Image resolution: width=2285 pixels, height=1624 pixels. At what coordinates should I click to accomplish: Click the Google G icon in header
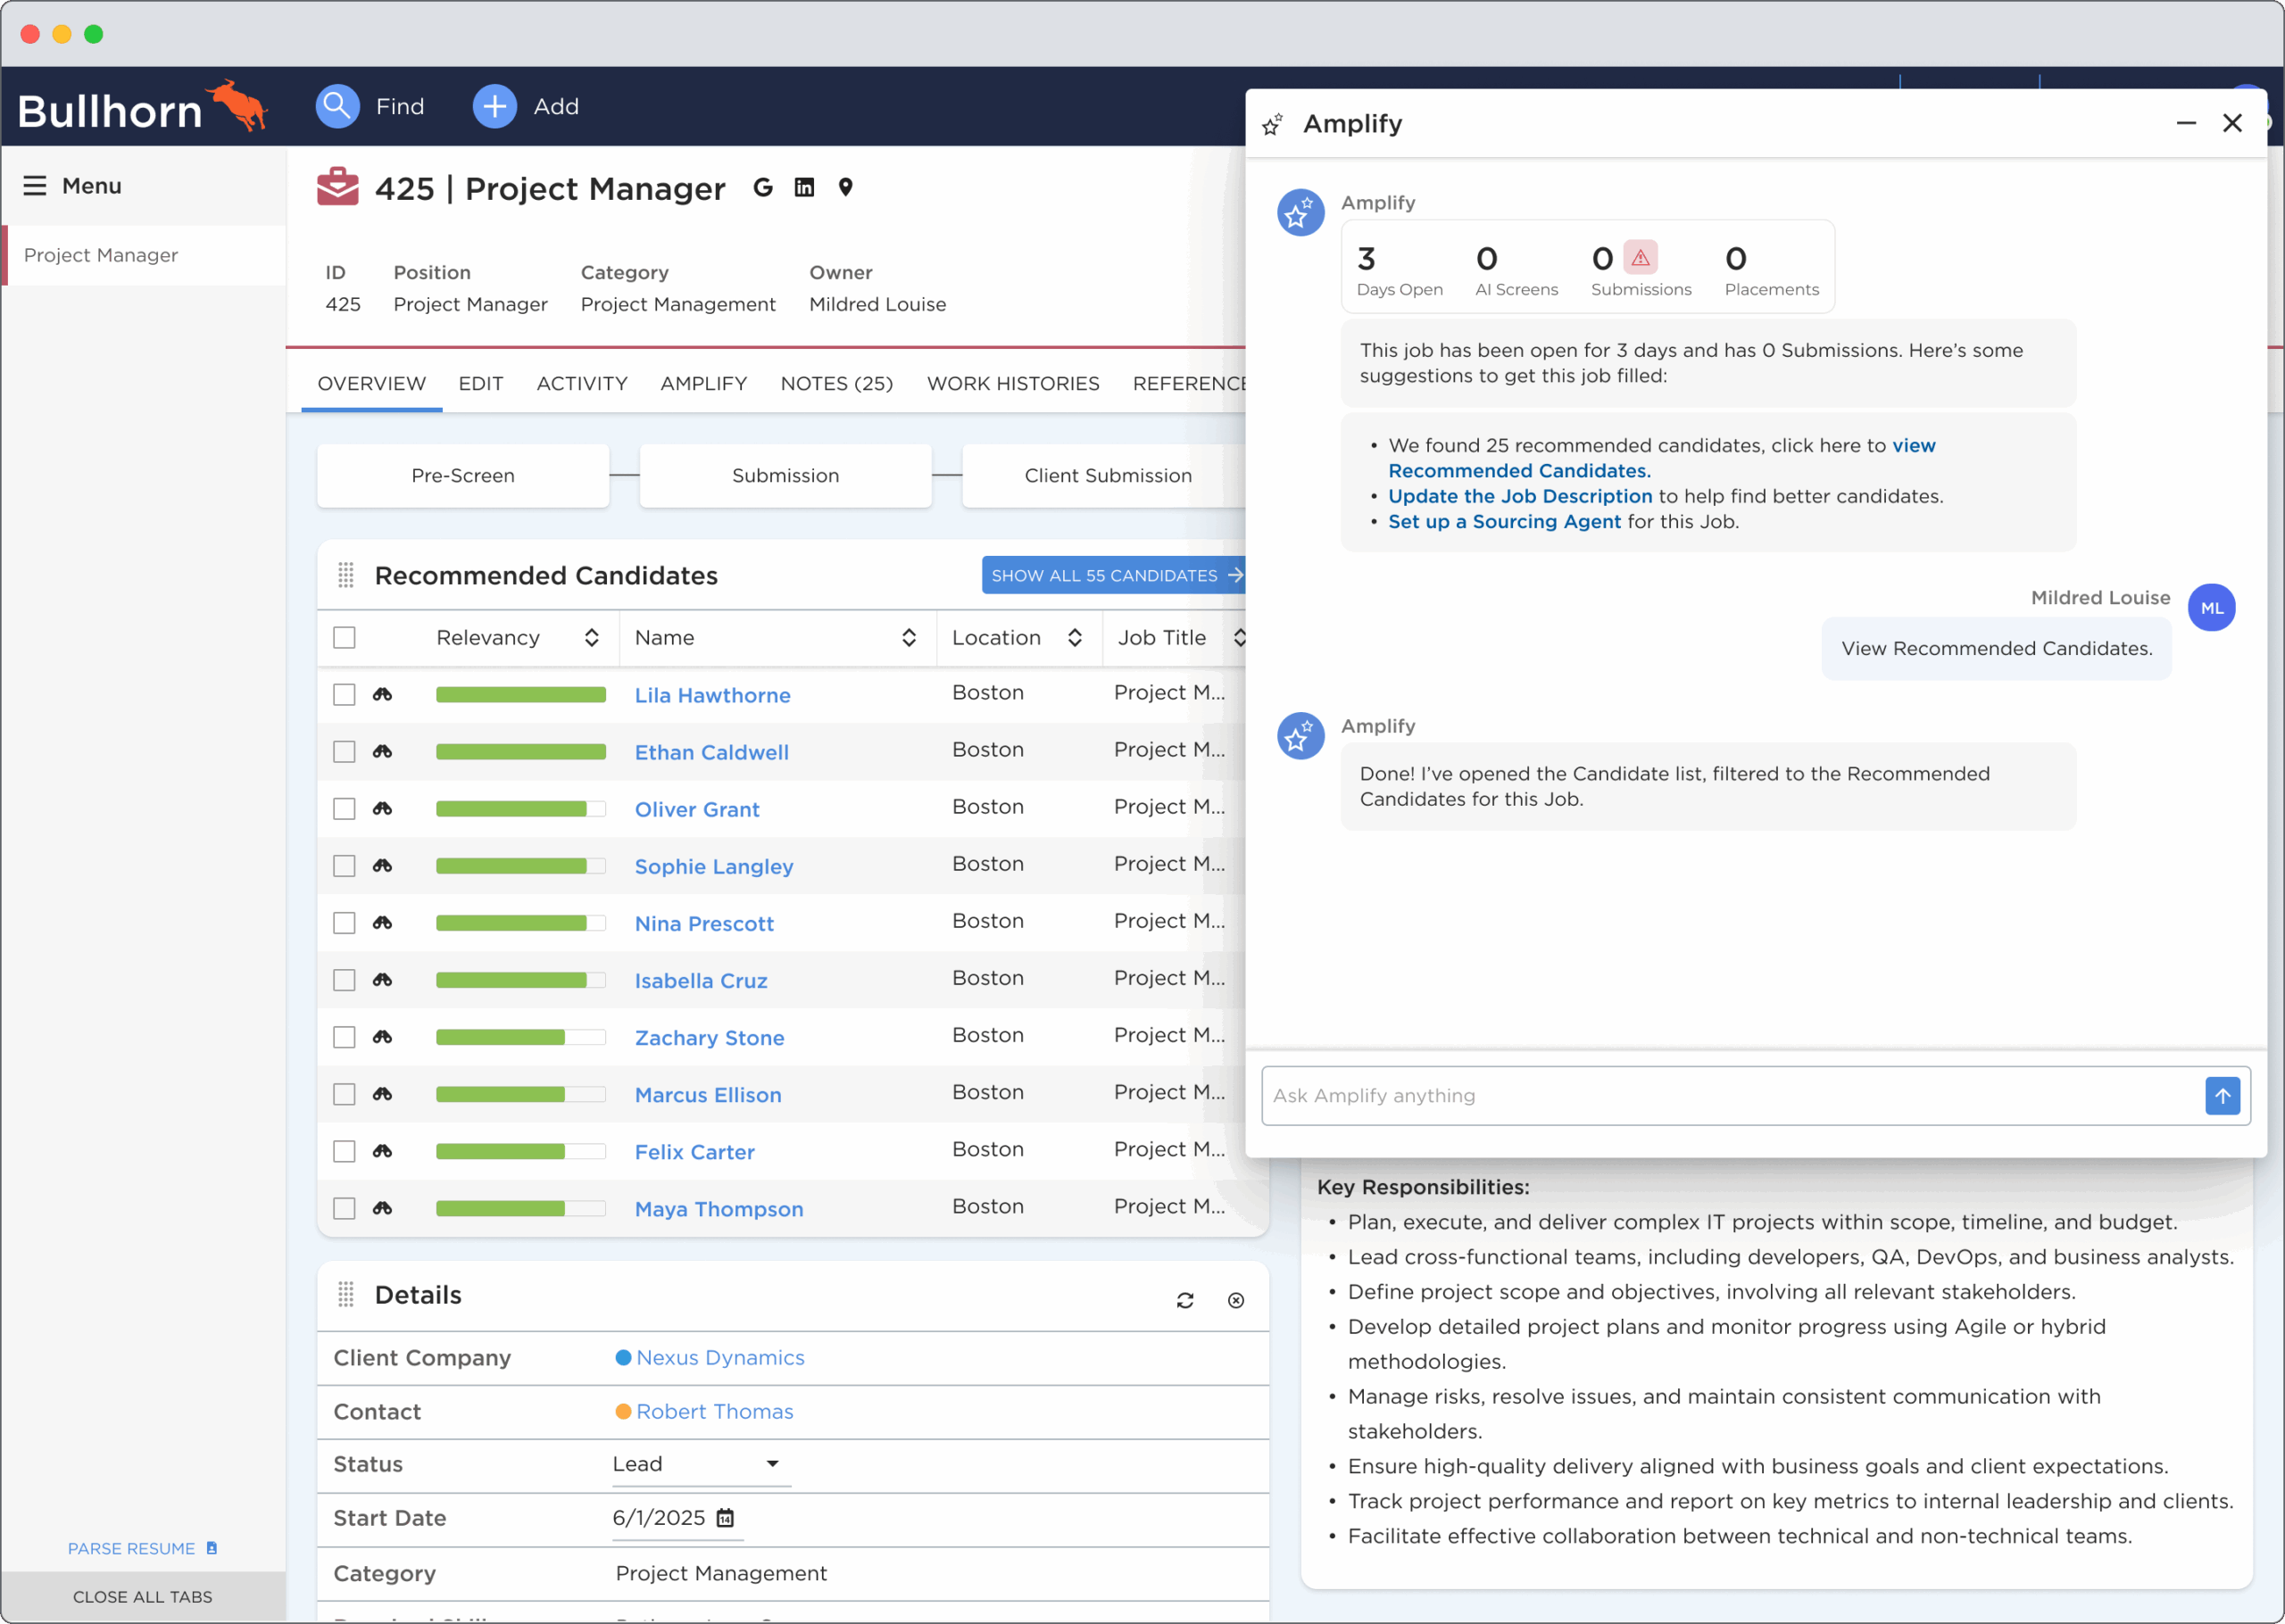point(763,187)
